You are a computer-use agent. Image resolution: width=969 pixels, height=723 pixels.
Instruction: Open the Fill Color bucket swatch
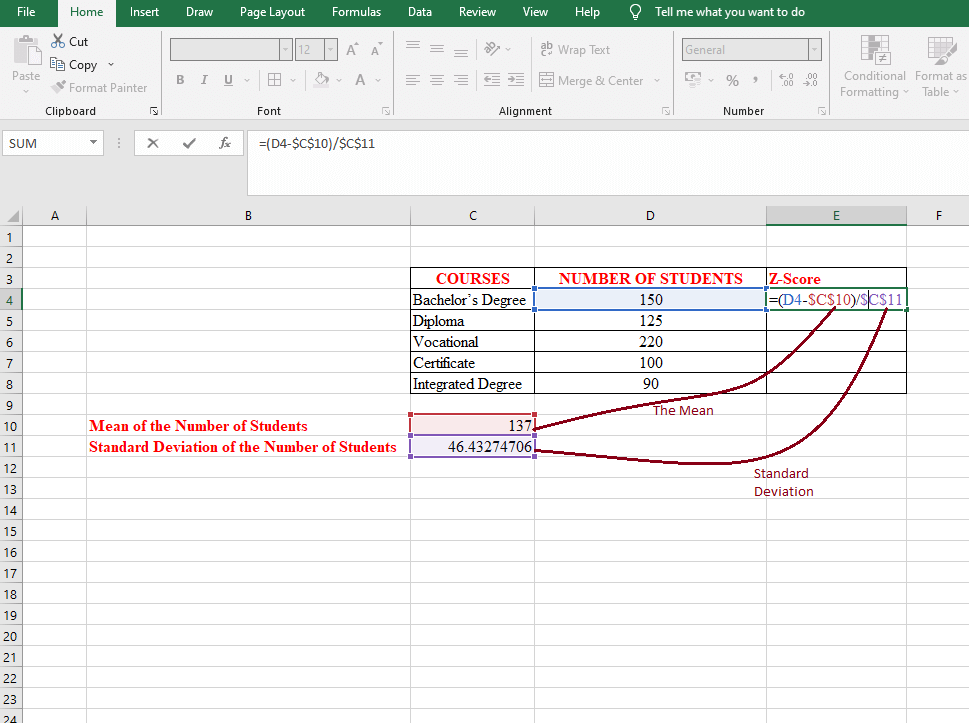tap(321, 80)
